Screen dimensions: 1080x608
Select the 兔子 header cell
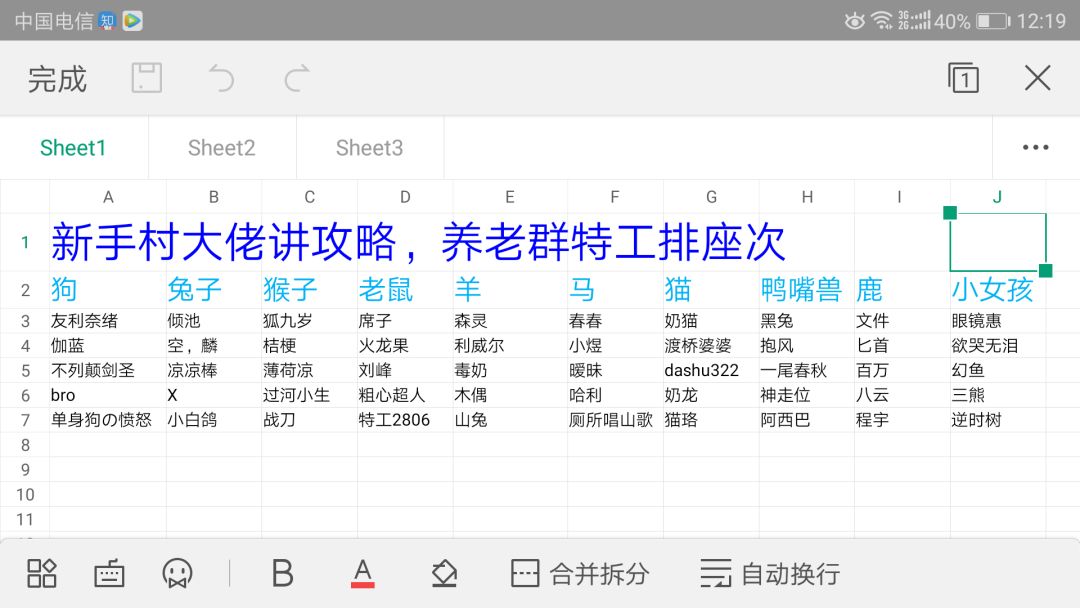point(214,290)
